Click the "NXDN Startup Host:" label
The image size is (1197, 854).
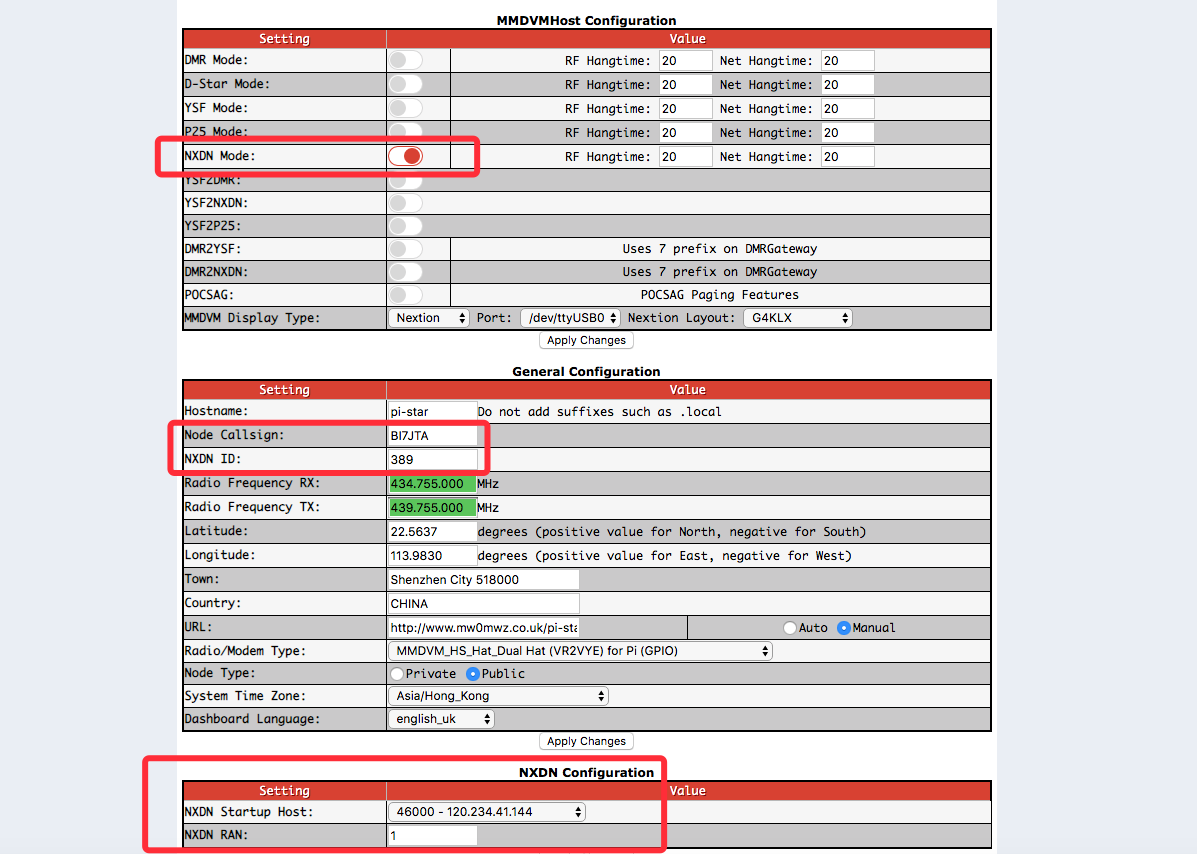pyautogui.click(x=249, y=812)
